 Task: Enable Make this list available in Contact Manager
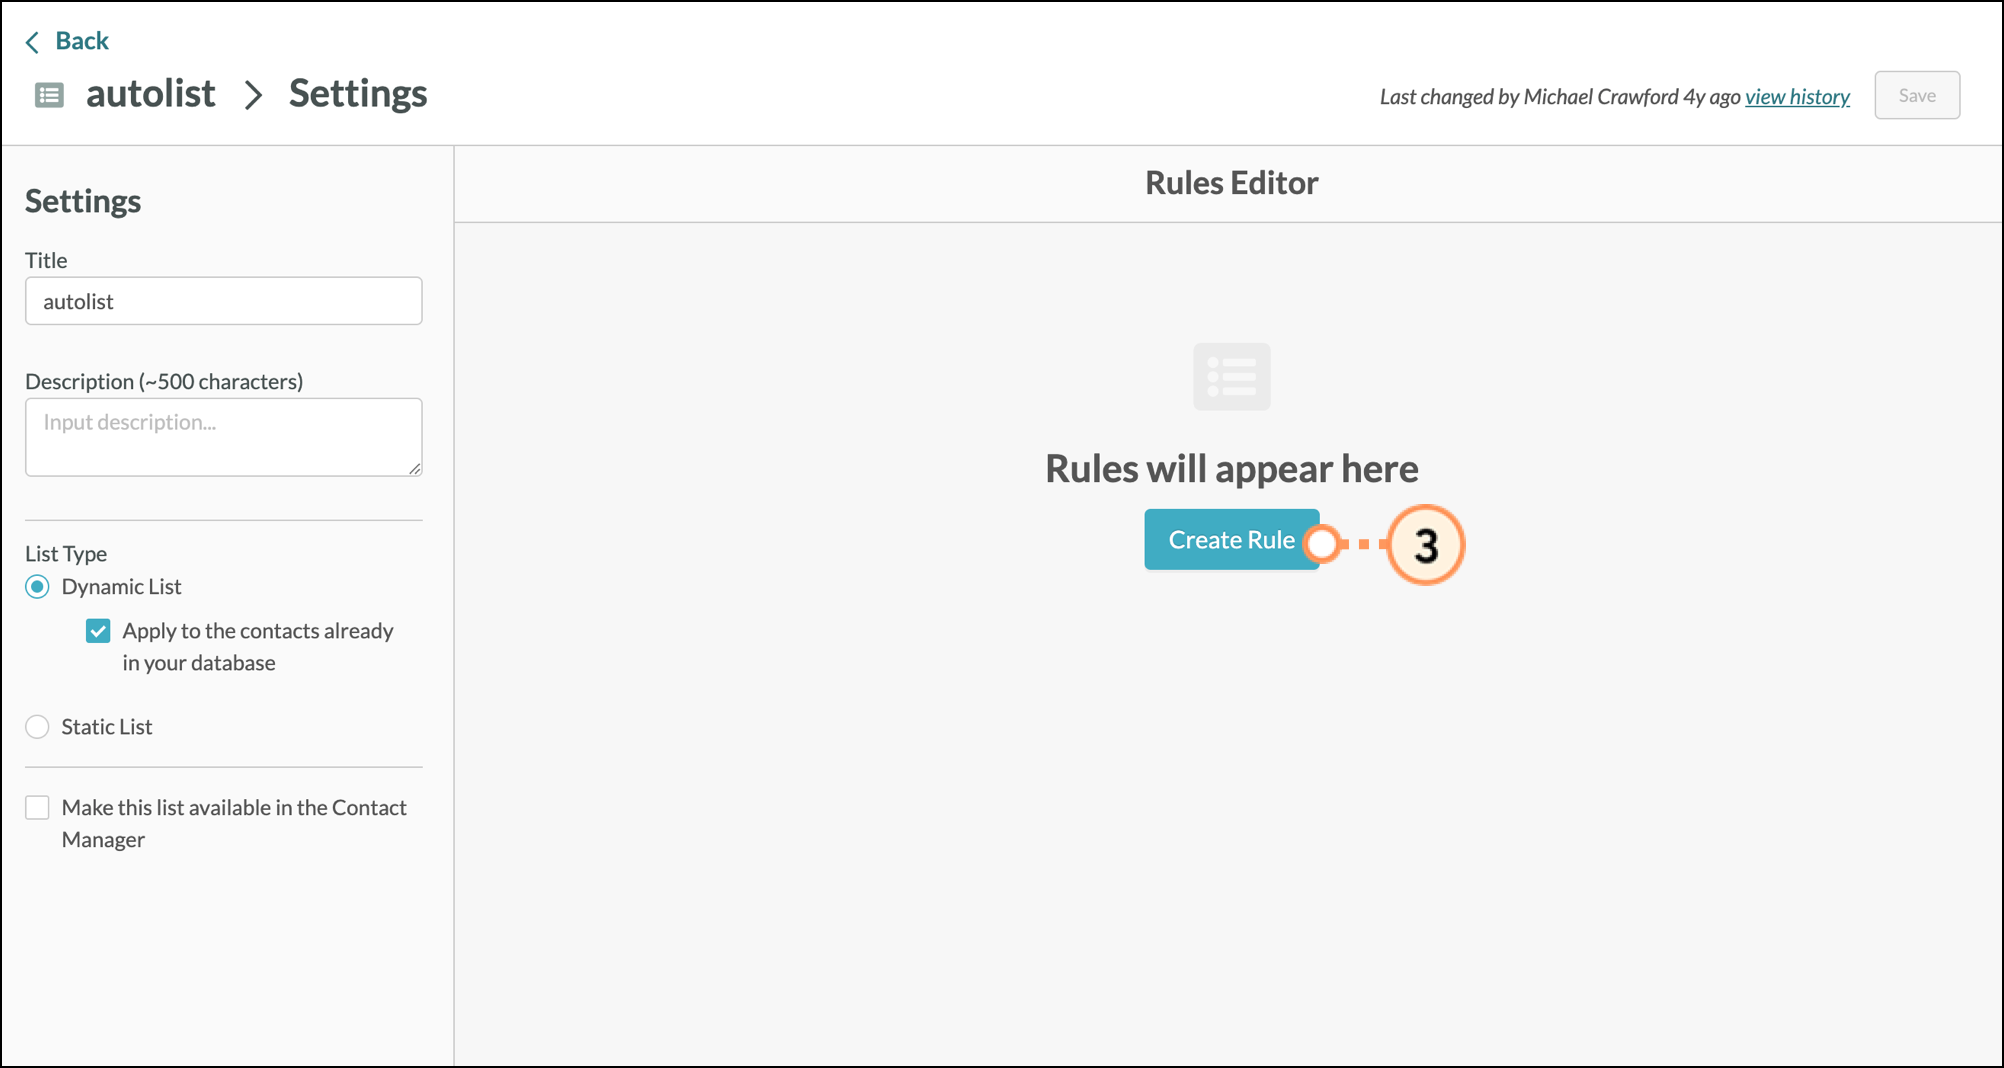37,808
